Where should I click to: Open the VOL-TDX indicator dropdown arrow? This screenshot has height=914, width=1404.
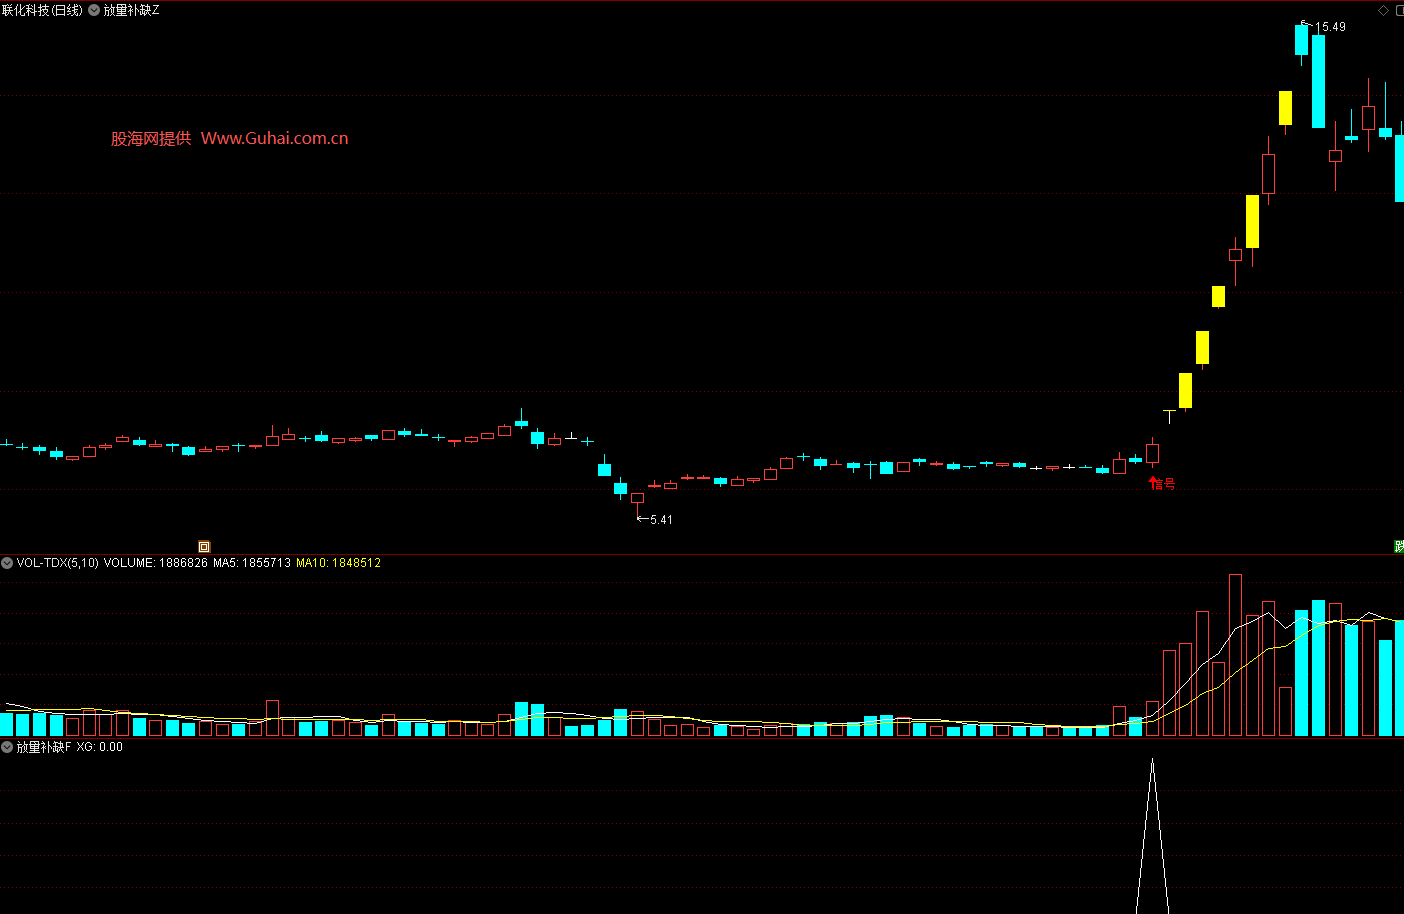coord(7,563)
